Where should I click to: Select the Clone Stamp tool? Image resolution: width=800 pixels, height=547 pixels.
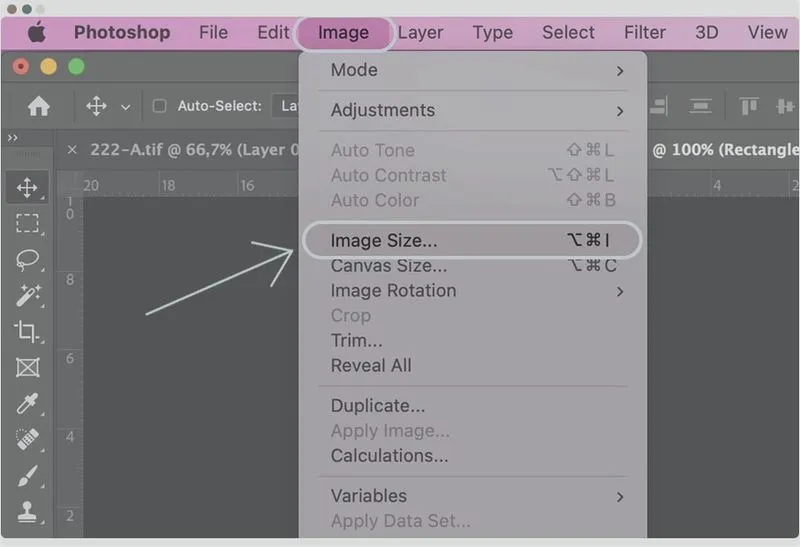[27, 512]
